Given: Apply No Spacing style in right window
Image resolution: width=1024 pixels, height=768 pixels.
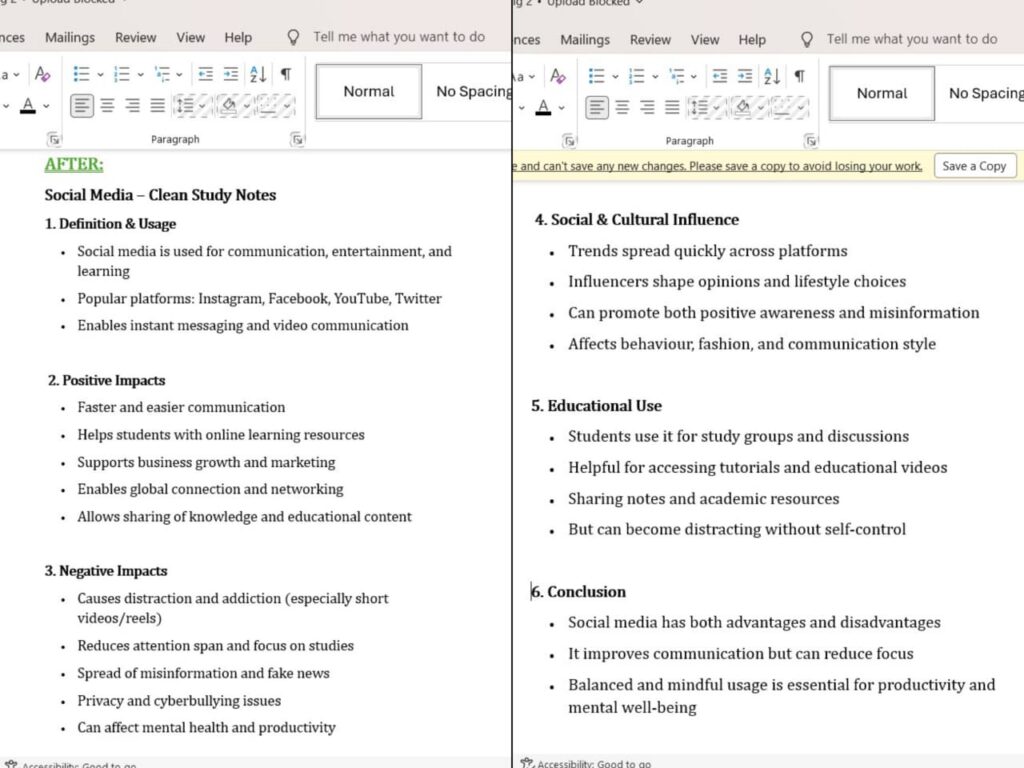Looking at the screenshot, I should click(x=981, y=93).
